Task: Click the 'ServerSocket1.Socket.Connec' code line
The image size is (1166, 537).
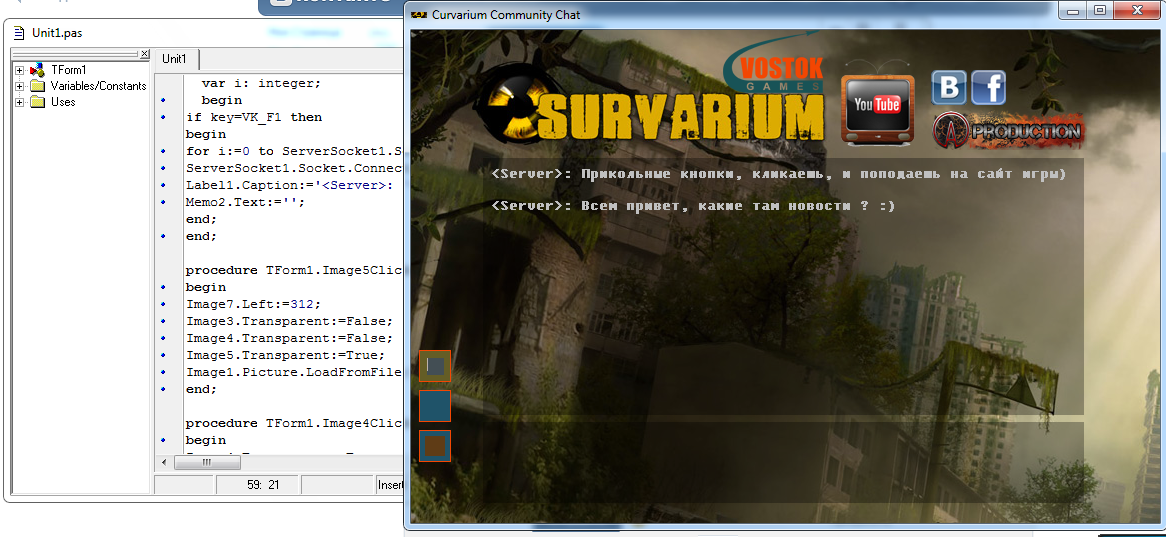Action: click(x=294, y=169)
